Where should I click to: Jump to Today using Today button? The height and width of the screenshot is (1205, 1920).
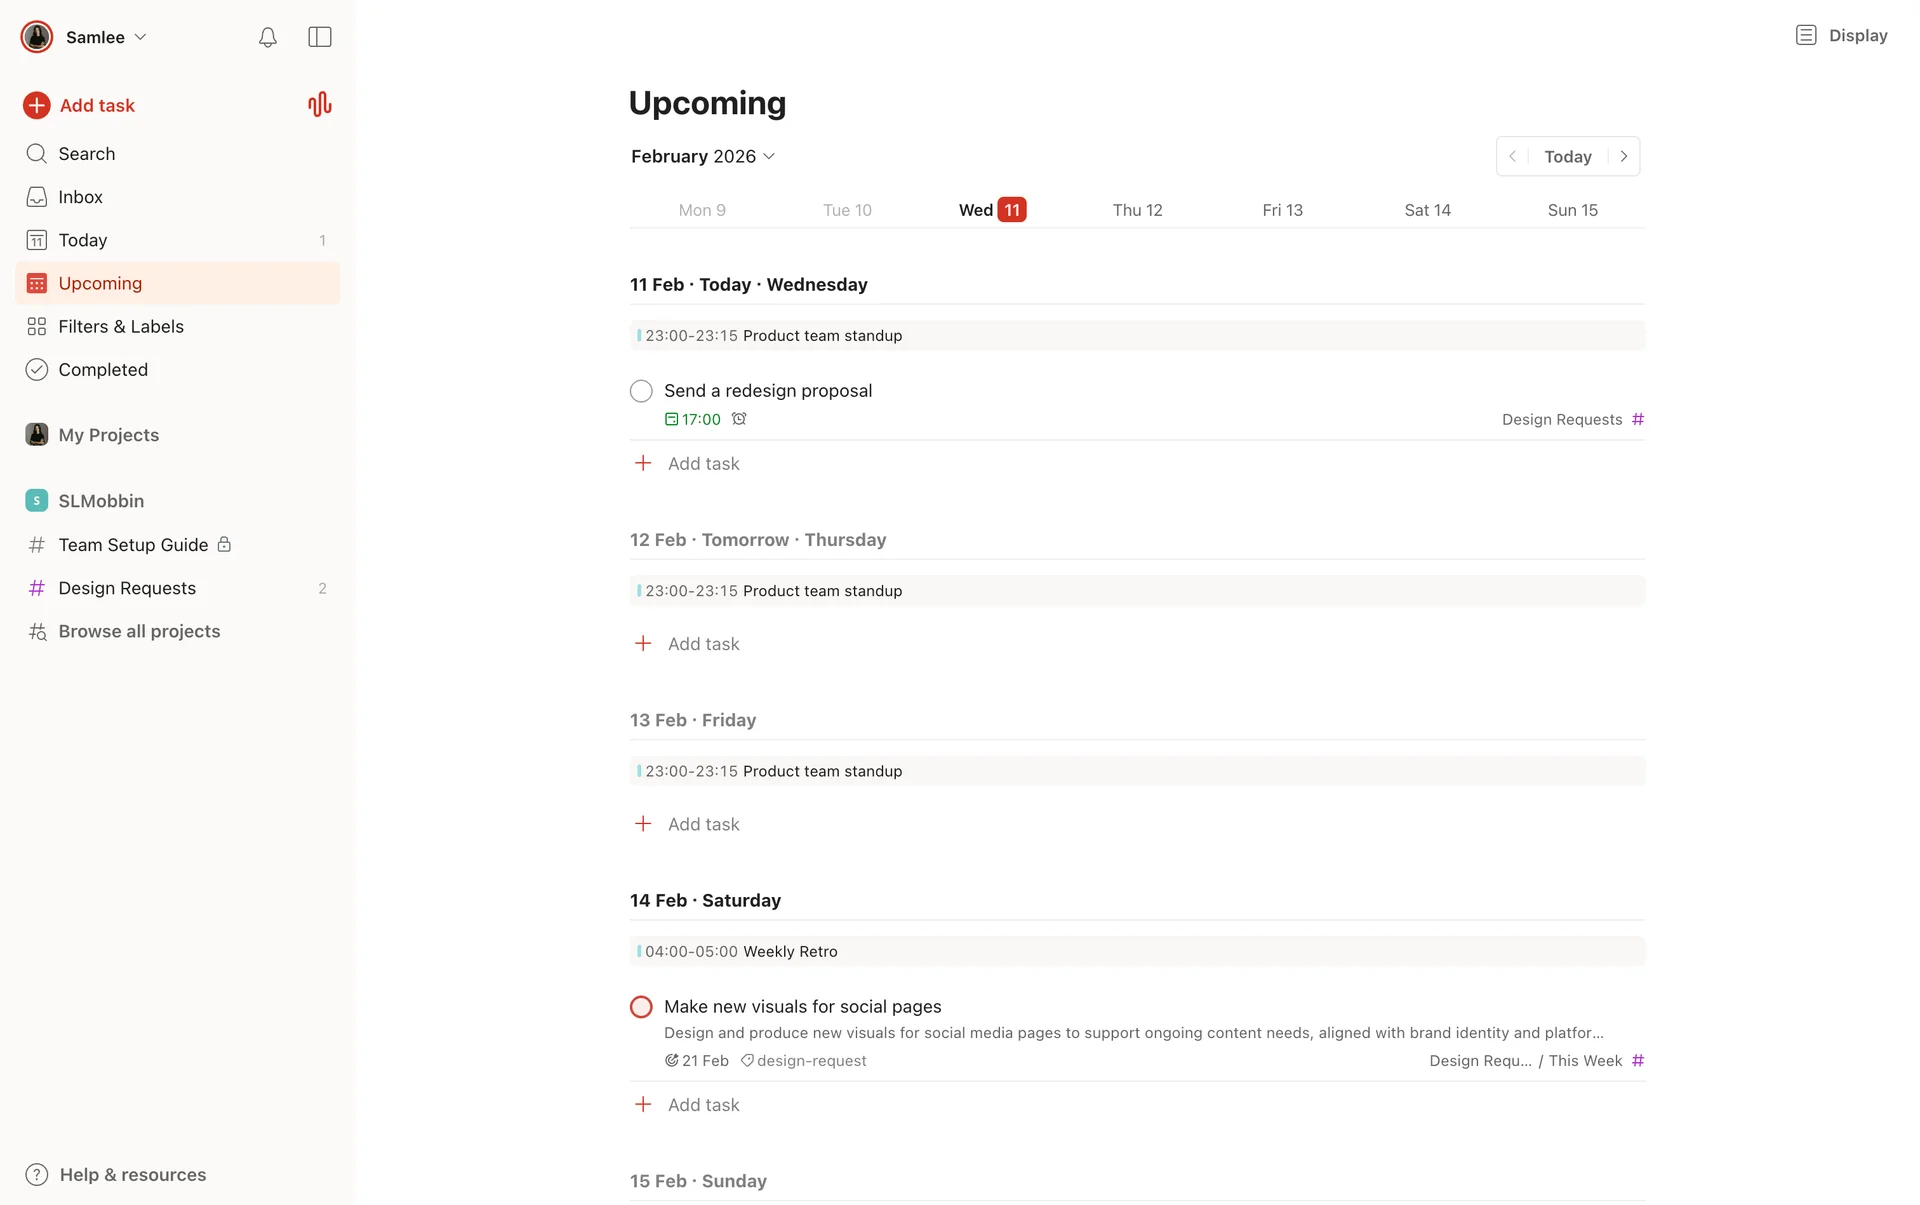pos(1567,156)
